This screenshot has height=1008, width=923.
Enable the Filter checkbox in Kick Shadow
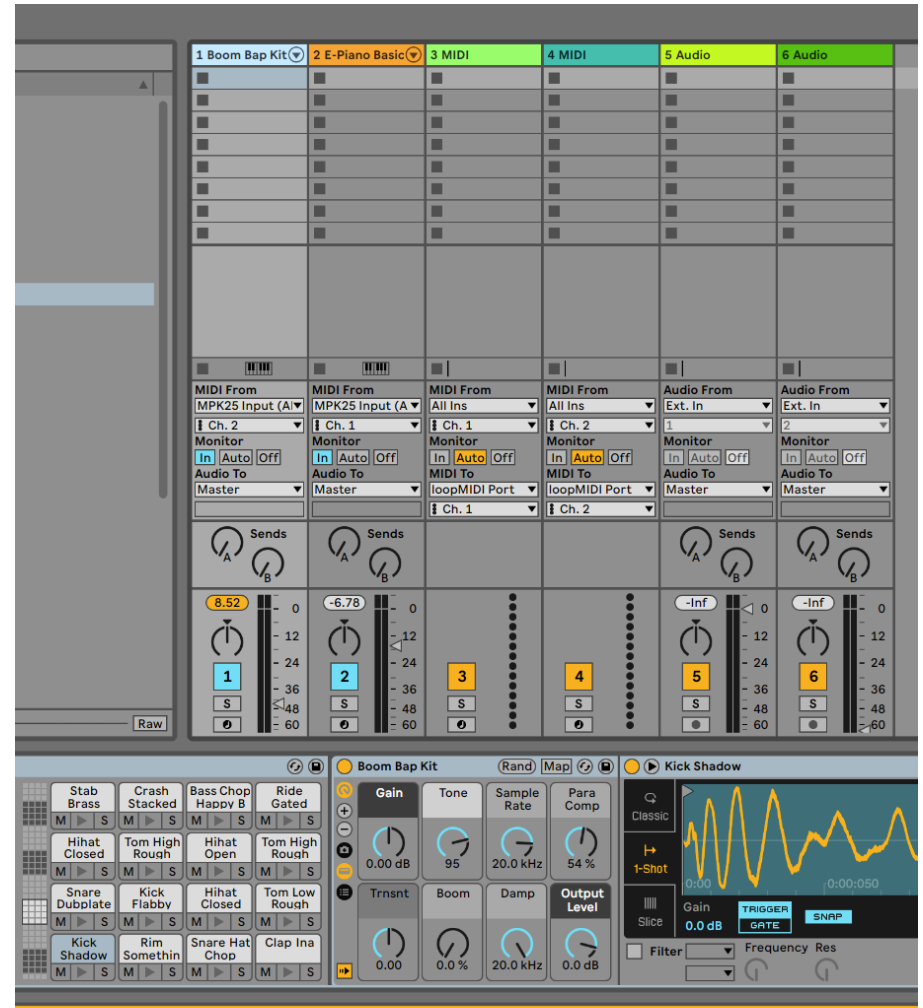(x=634, y=951)
